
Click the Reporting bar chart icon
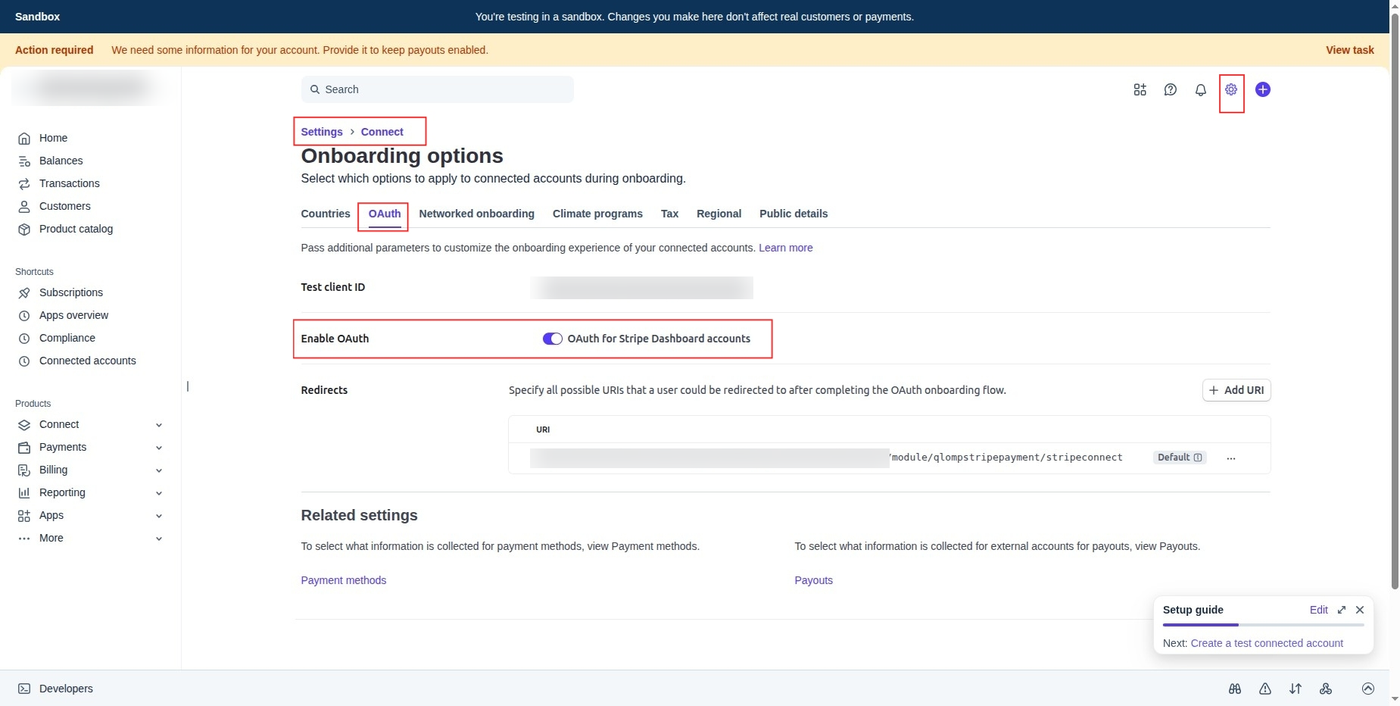coord(24,493)
